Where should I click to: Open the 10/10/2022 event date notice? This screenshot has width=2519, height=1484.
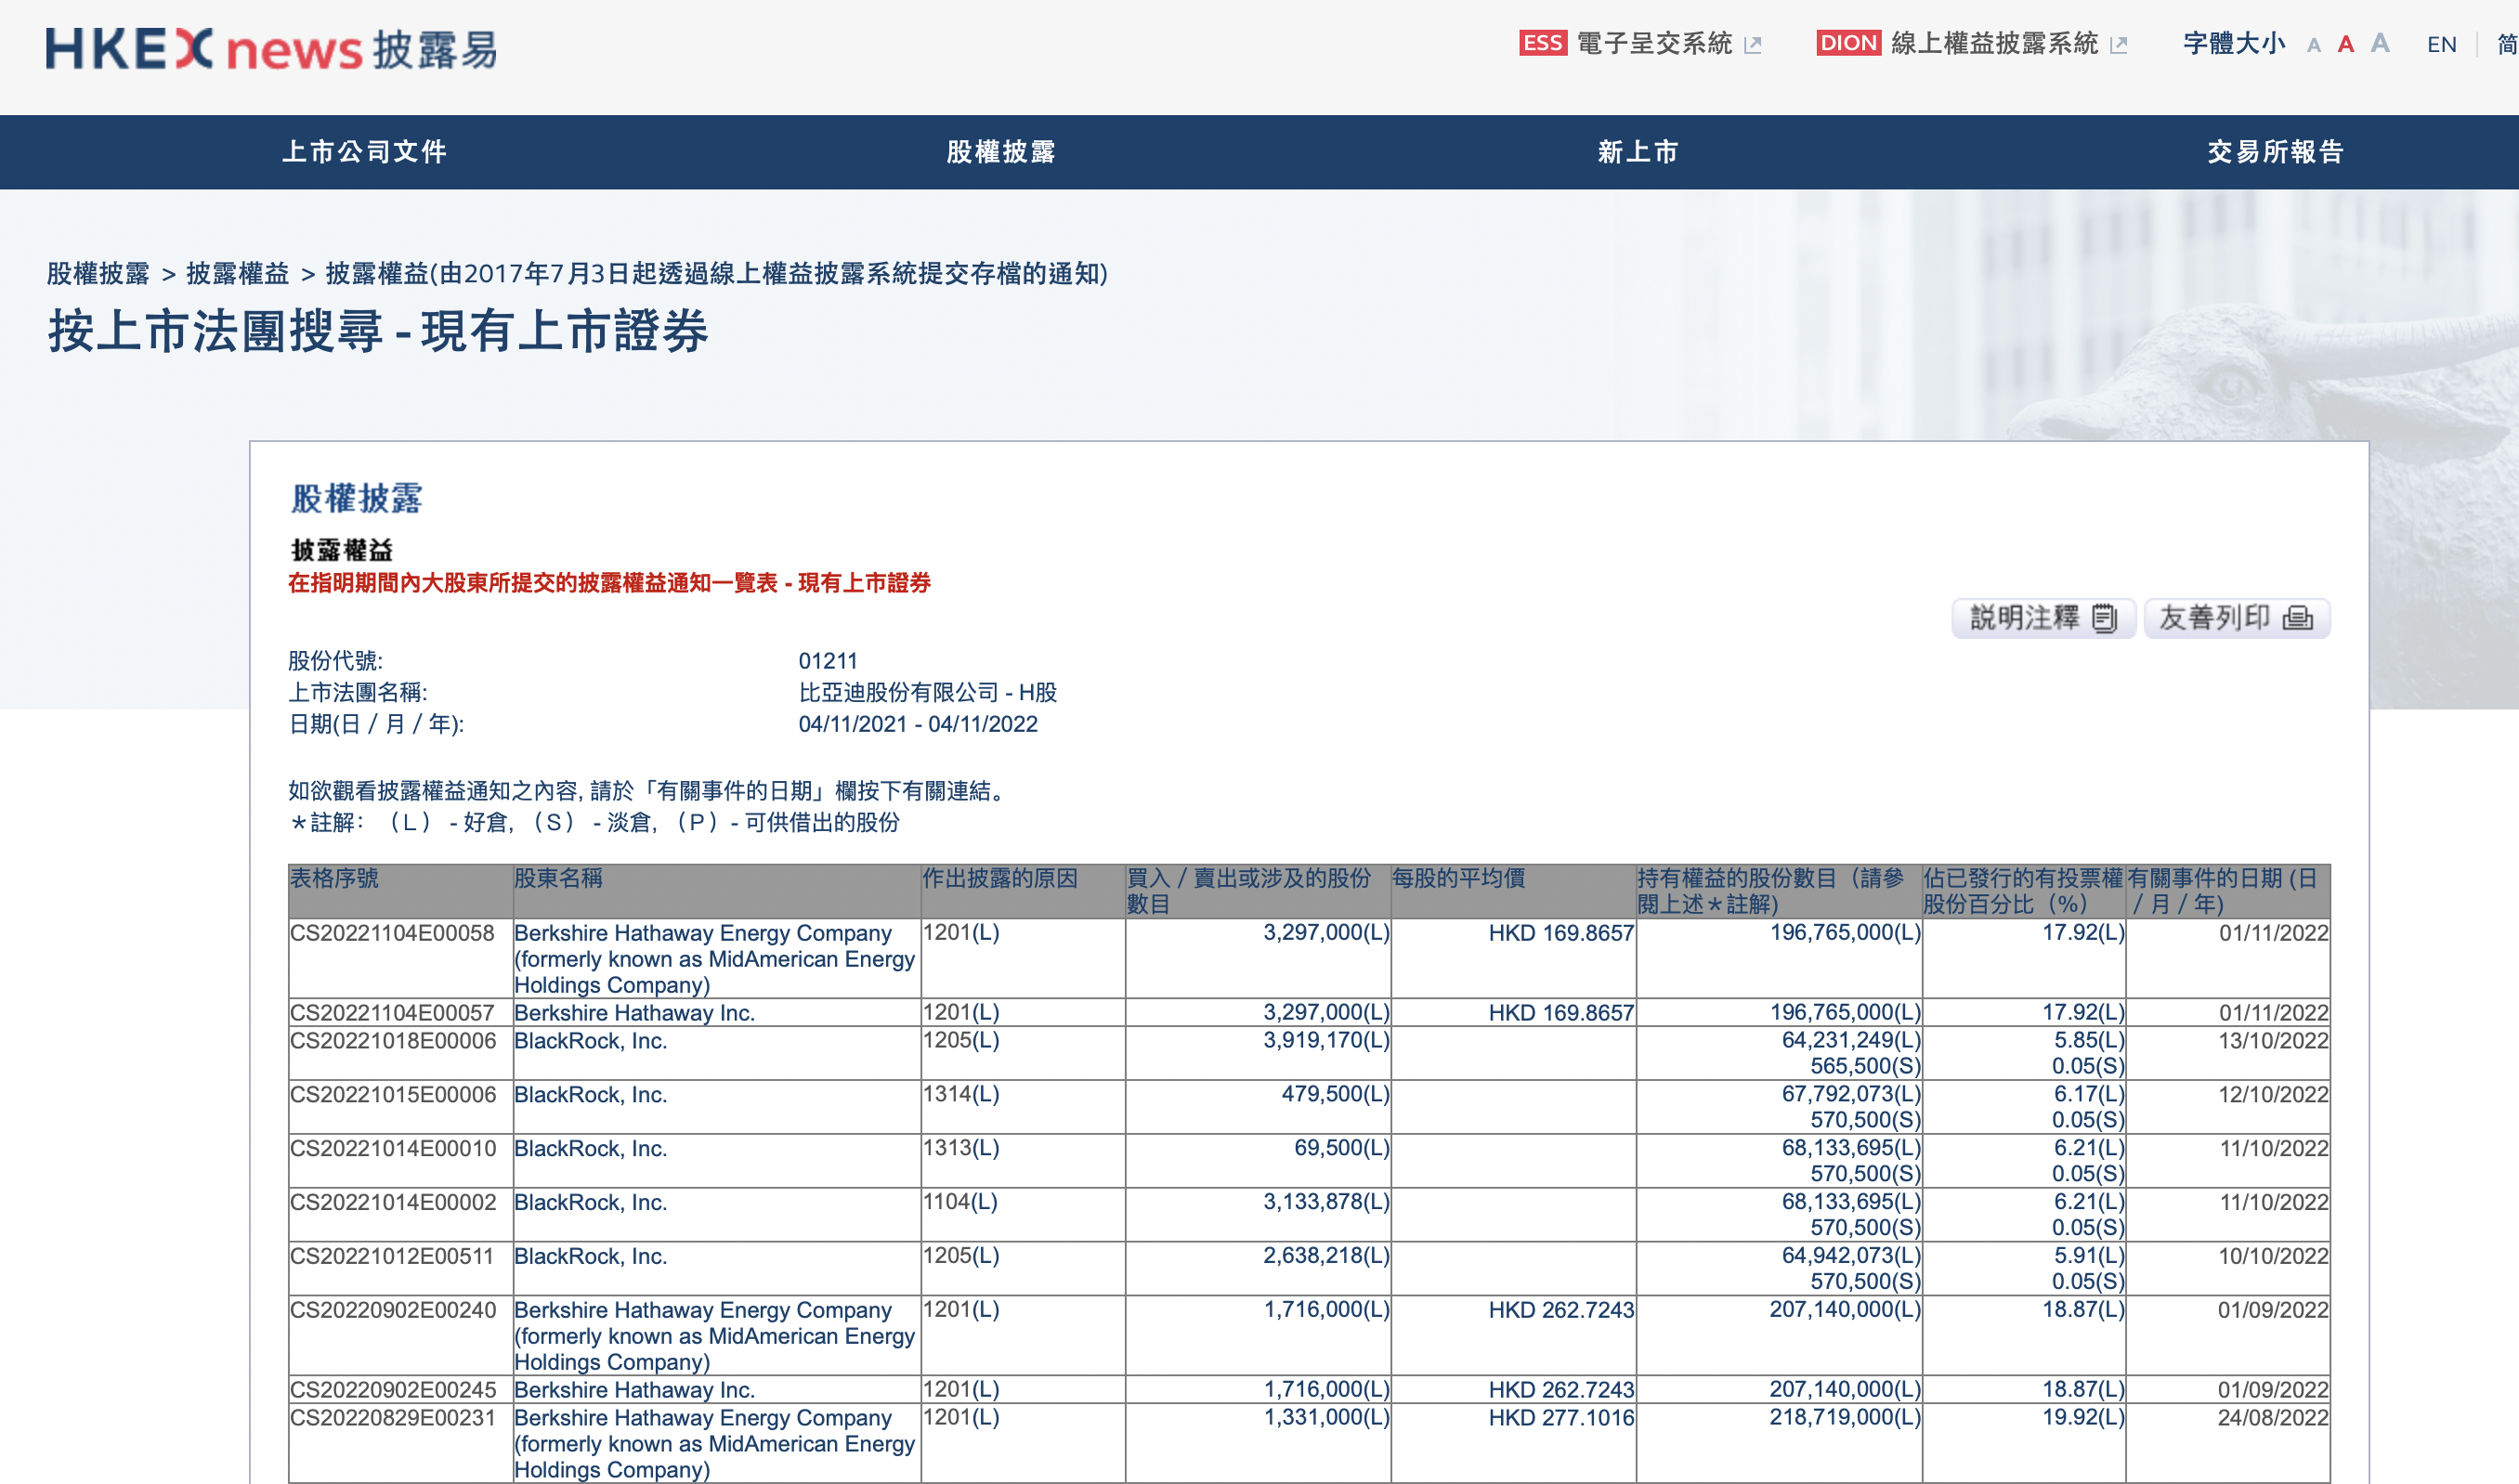2273,1257
